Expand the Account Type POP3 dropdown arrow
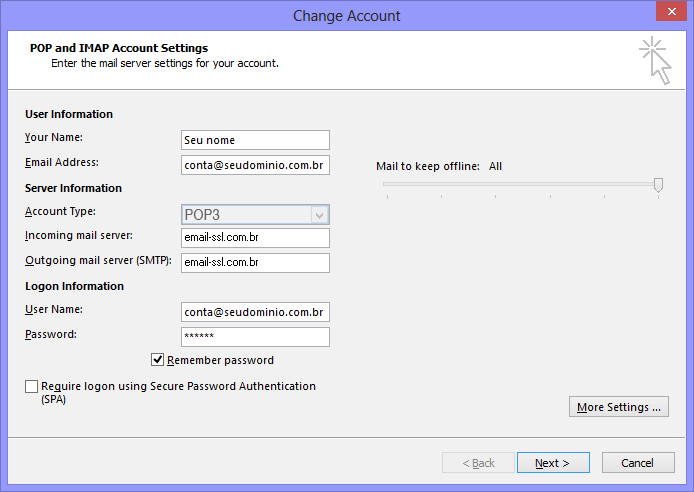The width and height of the screenshot is (694, 492). coord(320,215)
